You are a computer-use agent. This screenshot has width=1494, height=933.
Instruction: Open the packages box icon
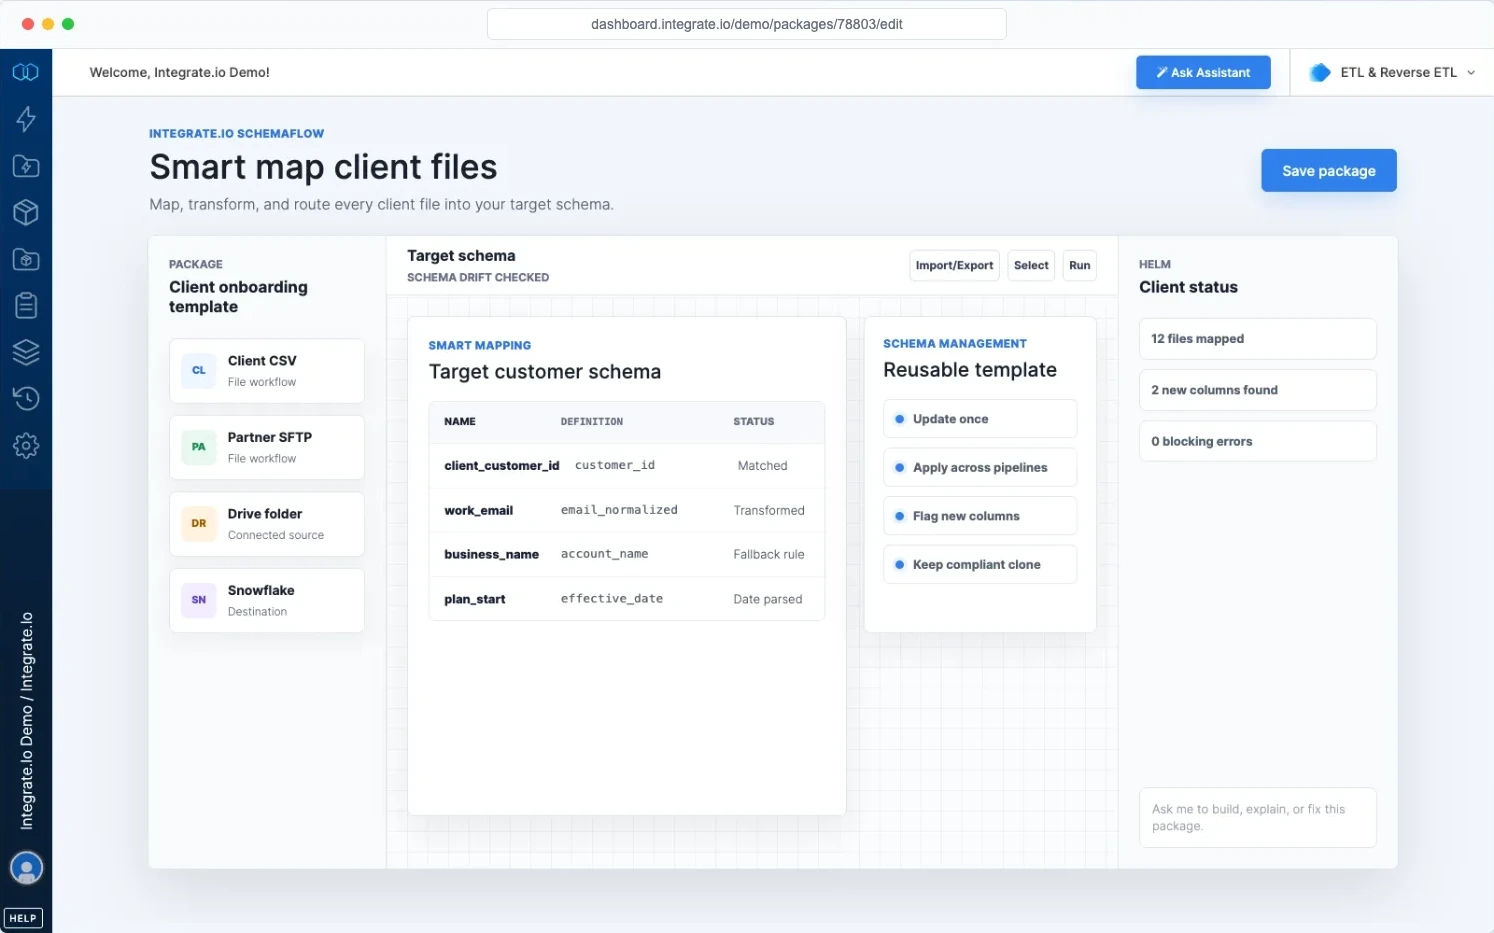[x=26, y=212]
